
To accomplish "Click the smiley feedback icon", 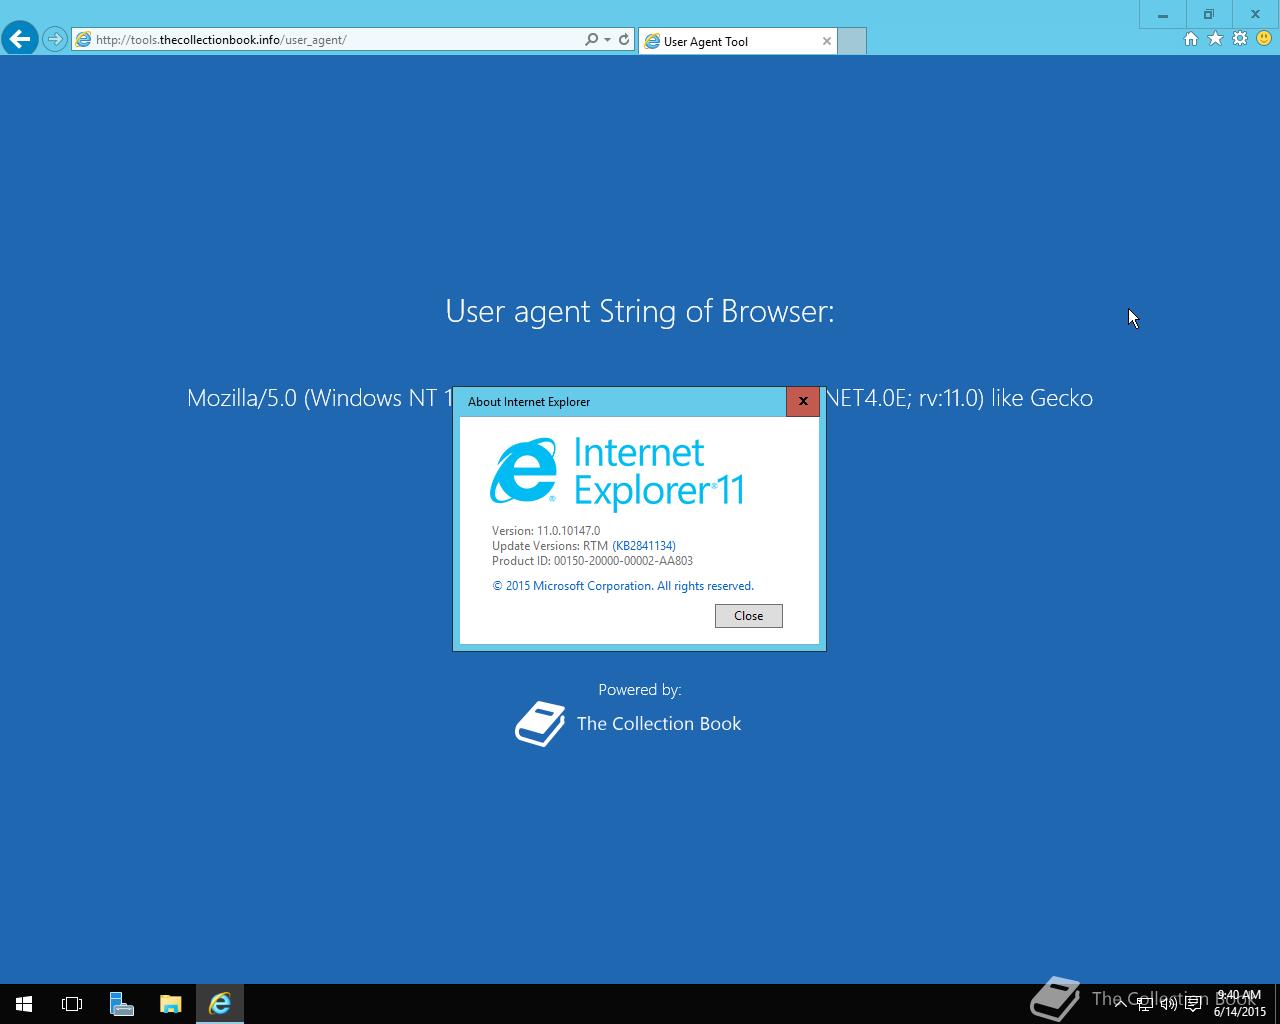I will click(1264, 39).
